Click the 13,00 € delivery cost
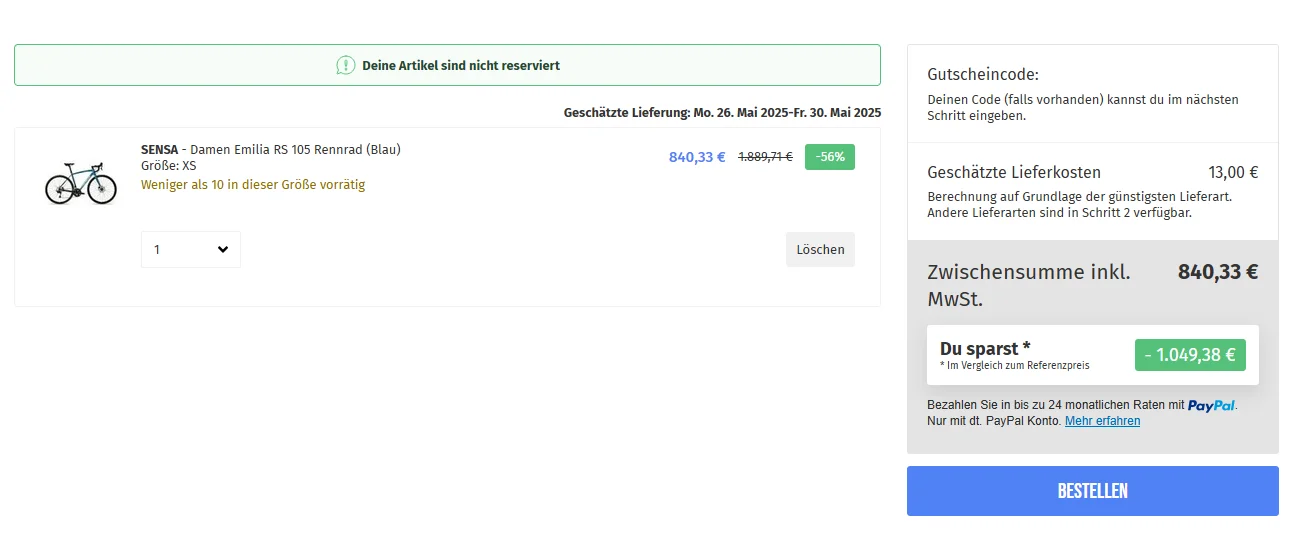Image resolution: width=1290 pixels, height=536 pixels. click(1233, 172)
